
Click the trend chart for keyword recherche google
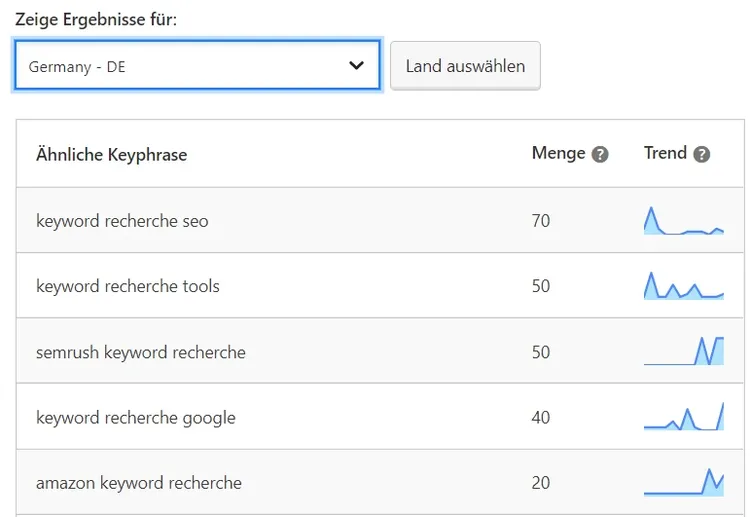(684, 416)
